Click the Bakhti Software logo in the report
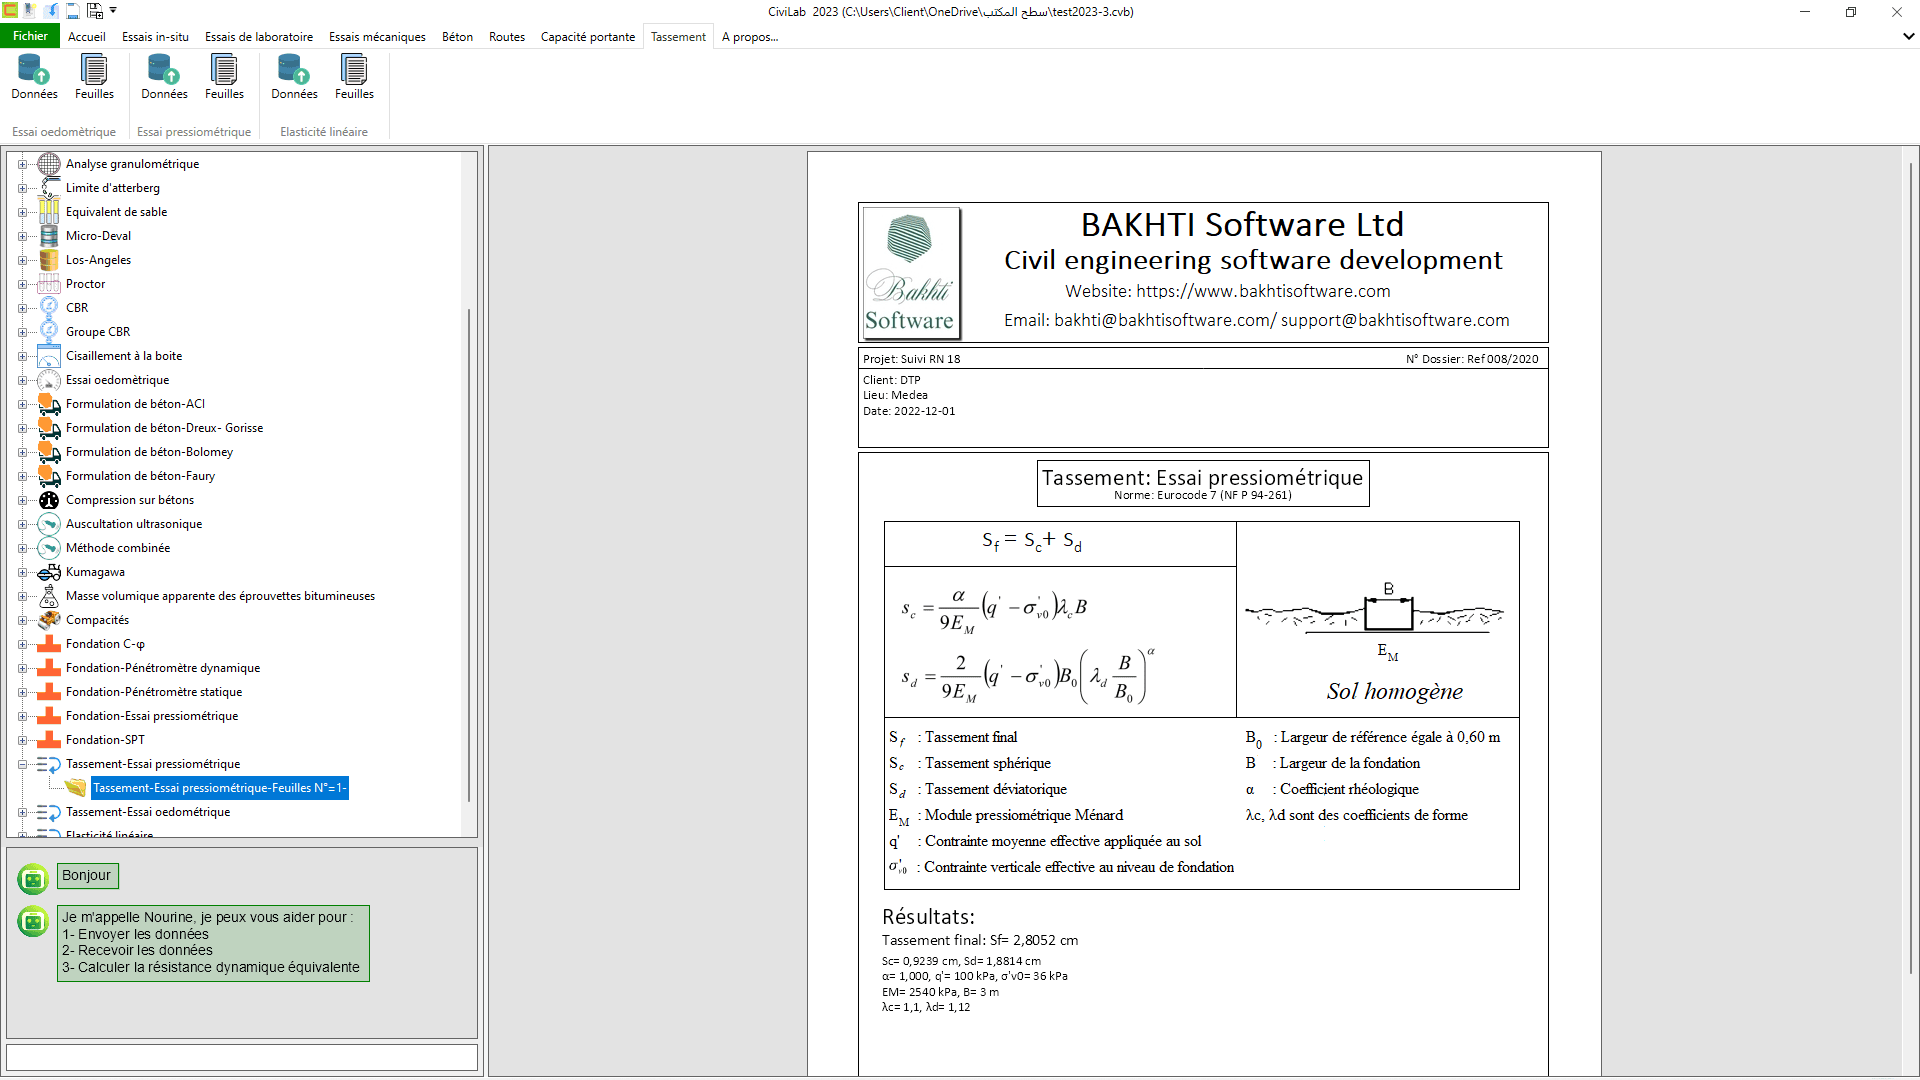This screenshot has width=1920, height=1080. (910, 272)
